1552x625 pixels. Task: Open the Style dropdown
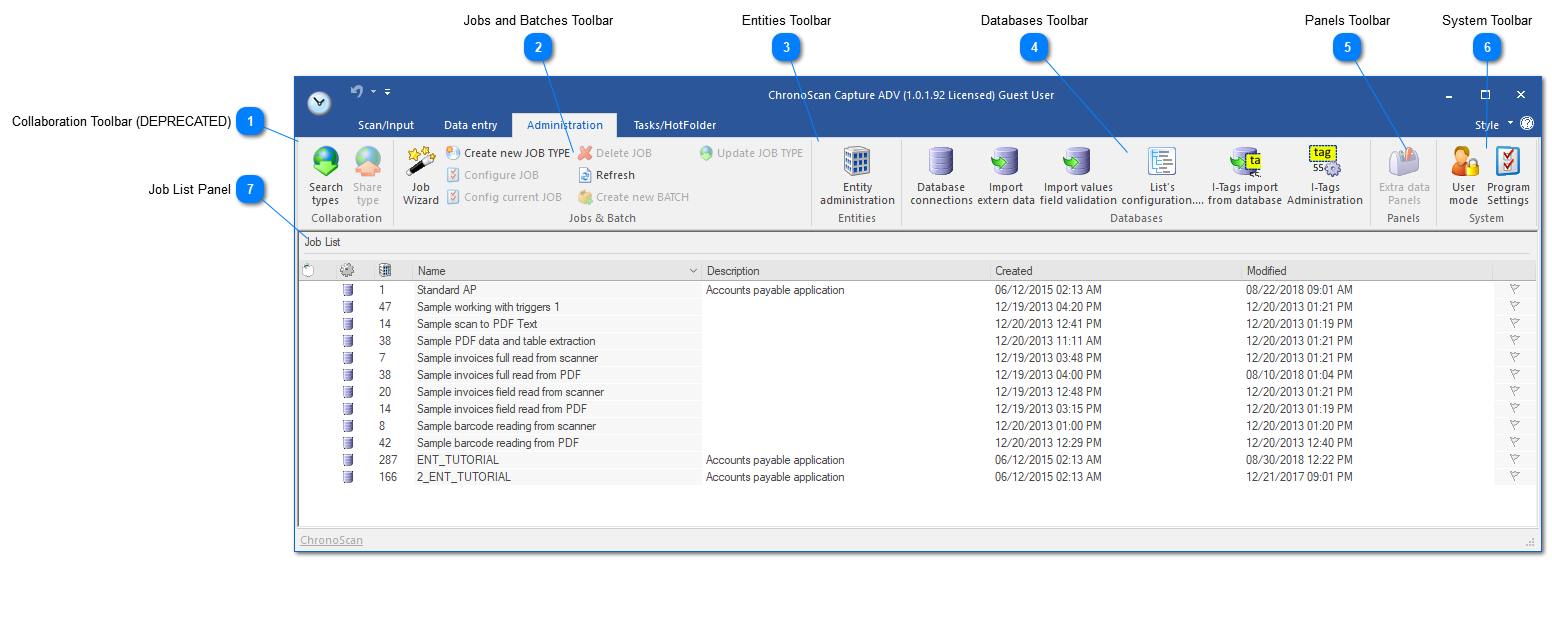click(1493, 124)
